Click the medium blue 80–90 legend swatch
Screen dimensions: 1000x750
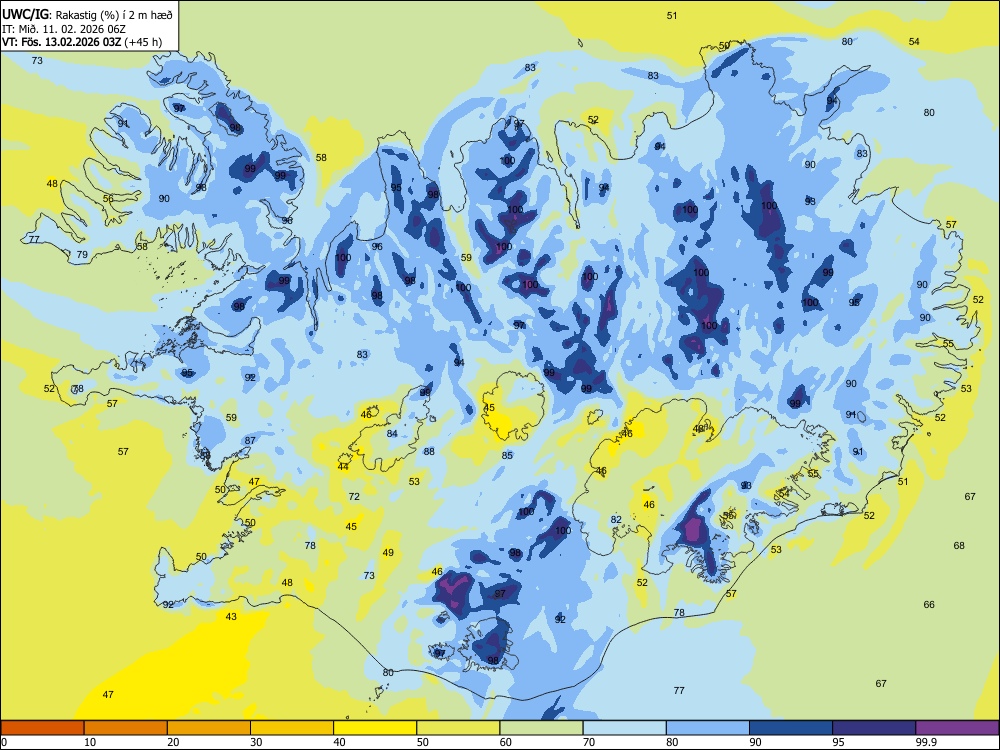707,728
